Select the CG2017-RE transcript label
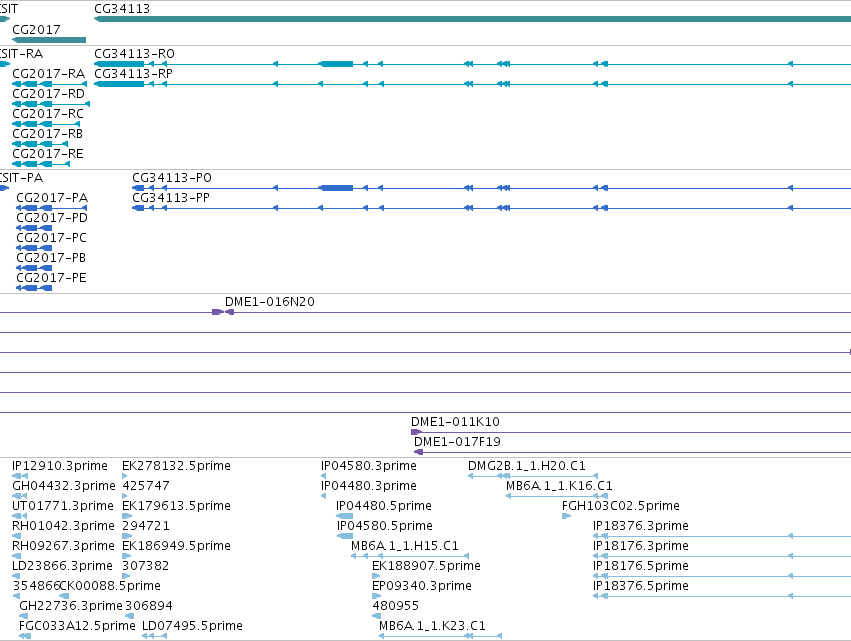 coord(48,154)
